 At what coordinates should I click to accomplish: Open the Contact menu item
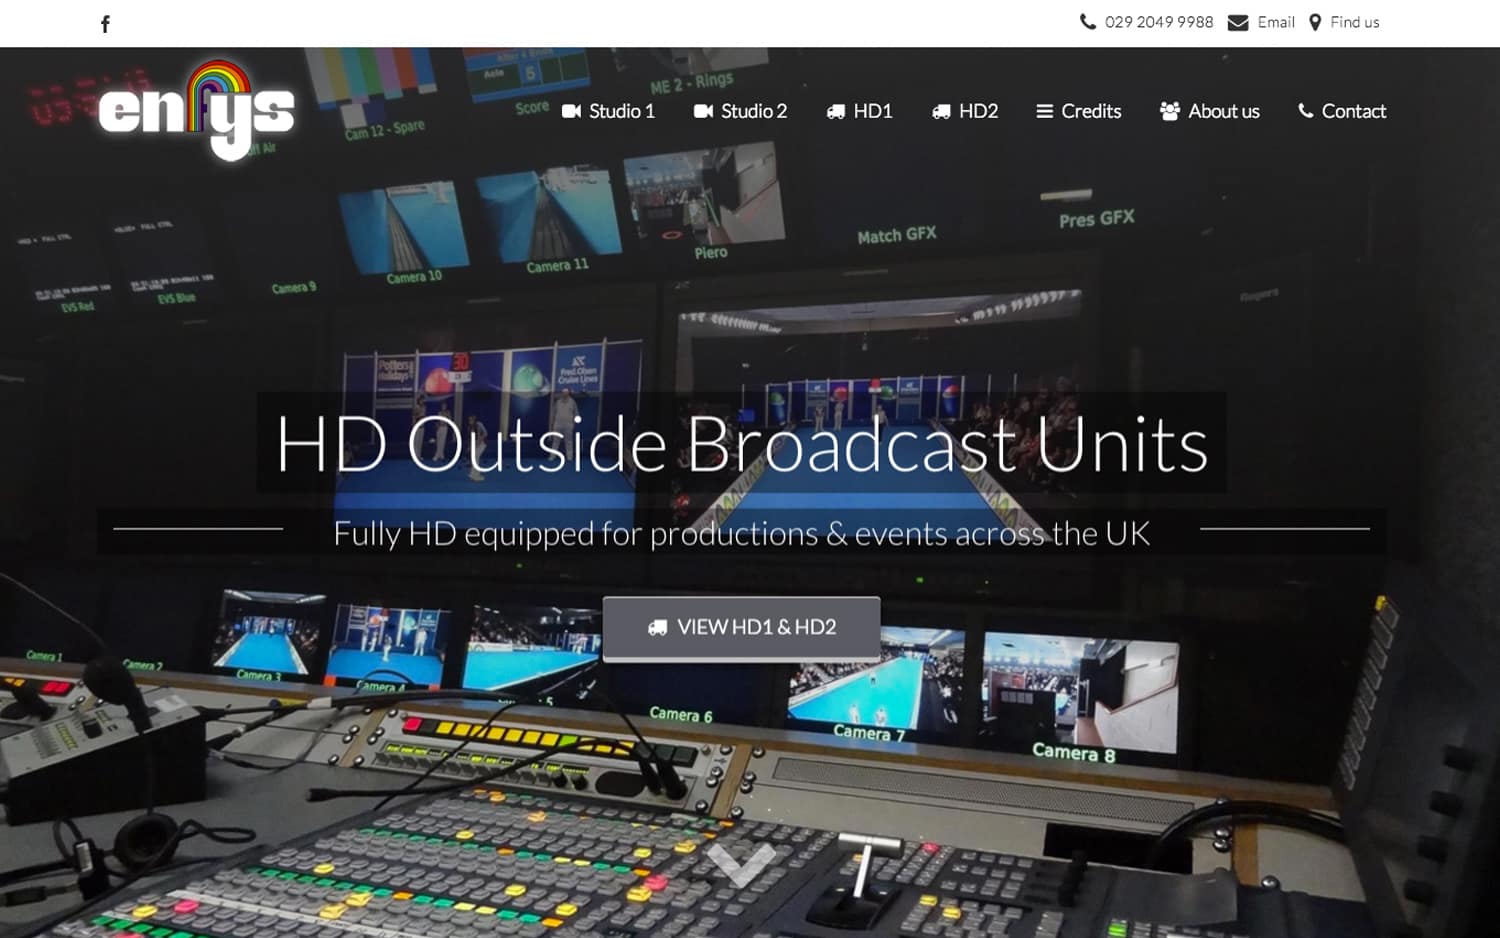(1353, 111)
